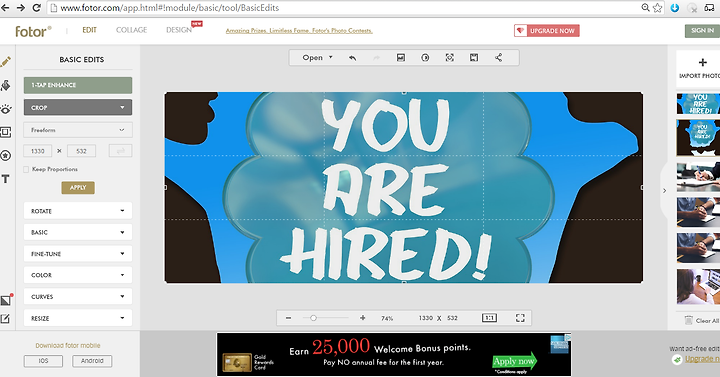
Task: Collapse the right photo panel arrow
Action: click(x=664, y=190)
